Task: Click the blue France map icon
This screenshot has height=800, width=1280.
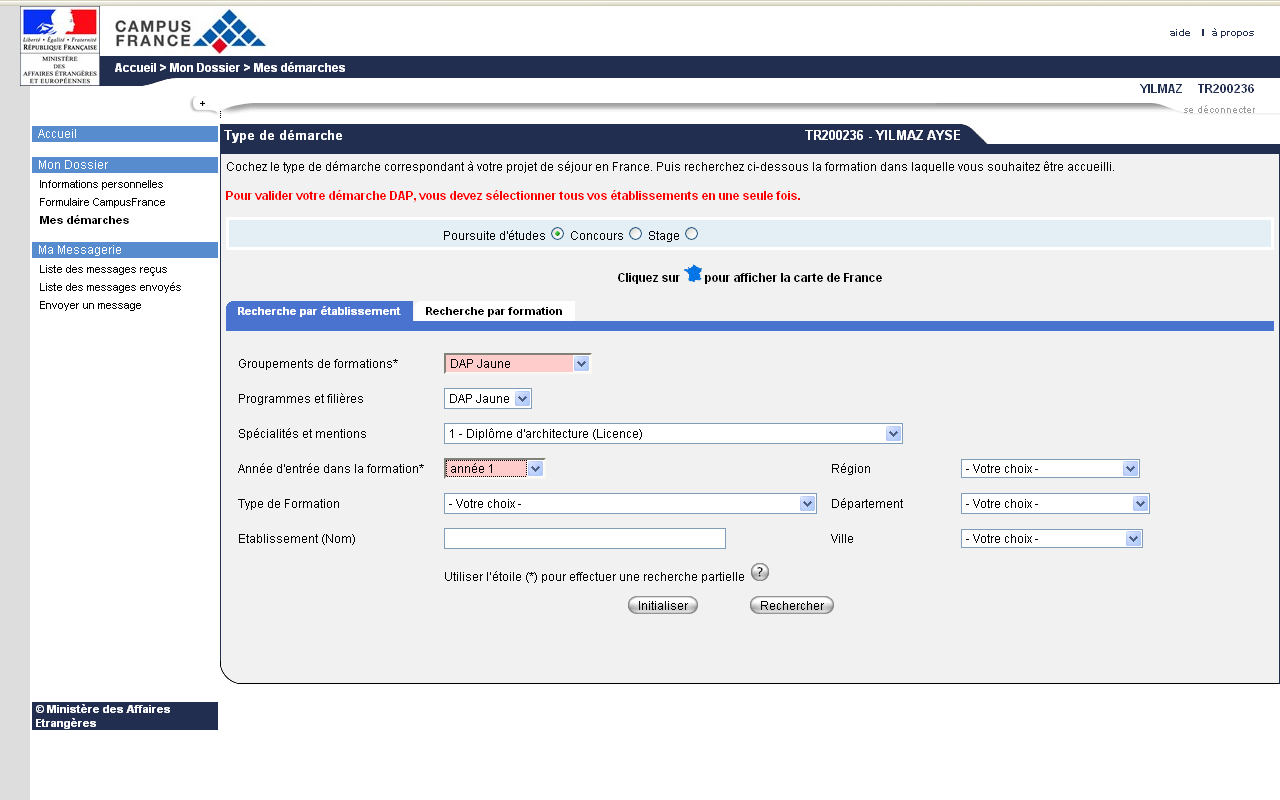Action: click(x=693, y=274)
